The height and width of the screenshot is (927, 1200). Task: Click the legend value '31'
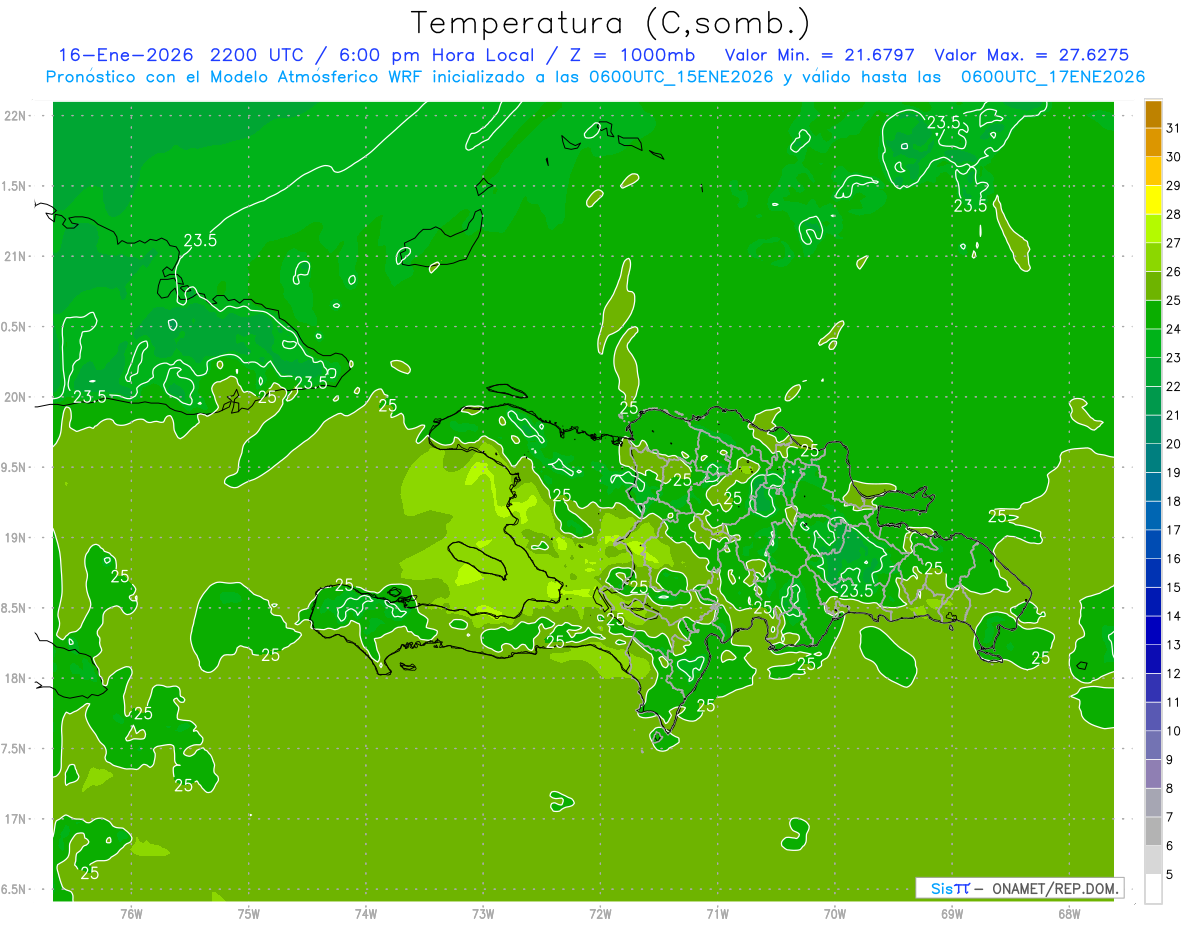[x=1173, y=128]
